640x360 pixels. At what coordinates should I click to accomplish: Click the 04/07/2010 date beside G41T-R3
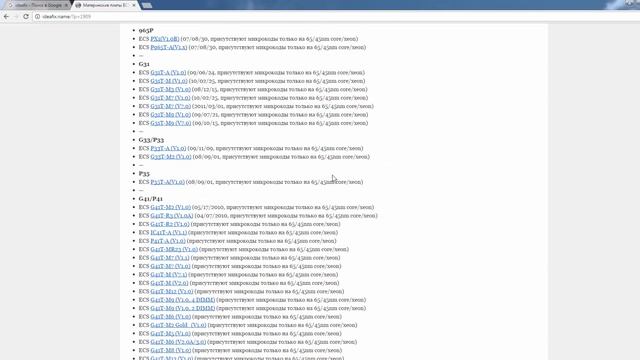click(x=211, y=216)
